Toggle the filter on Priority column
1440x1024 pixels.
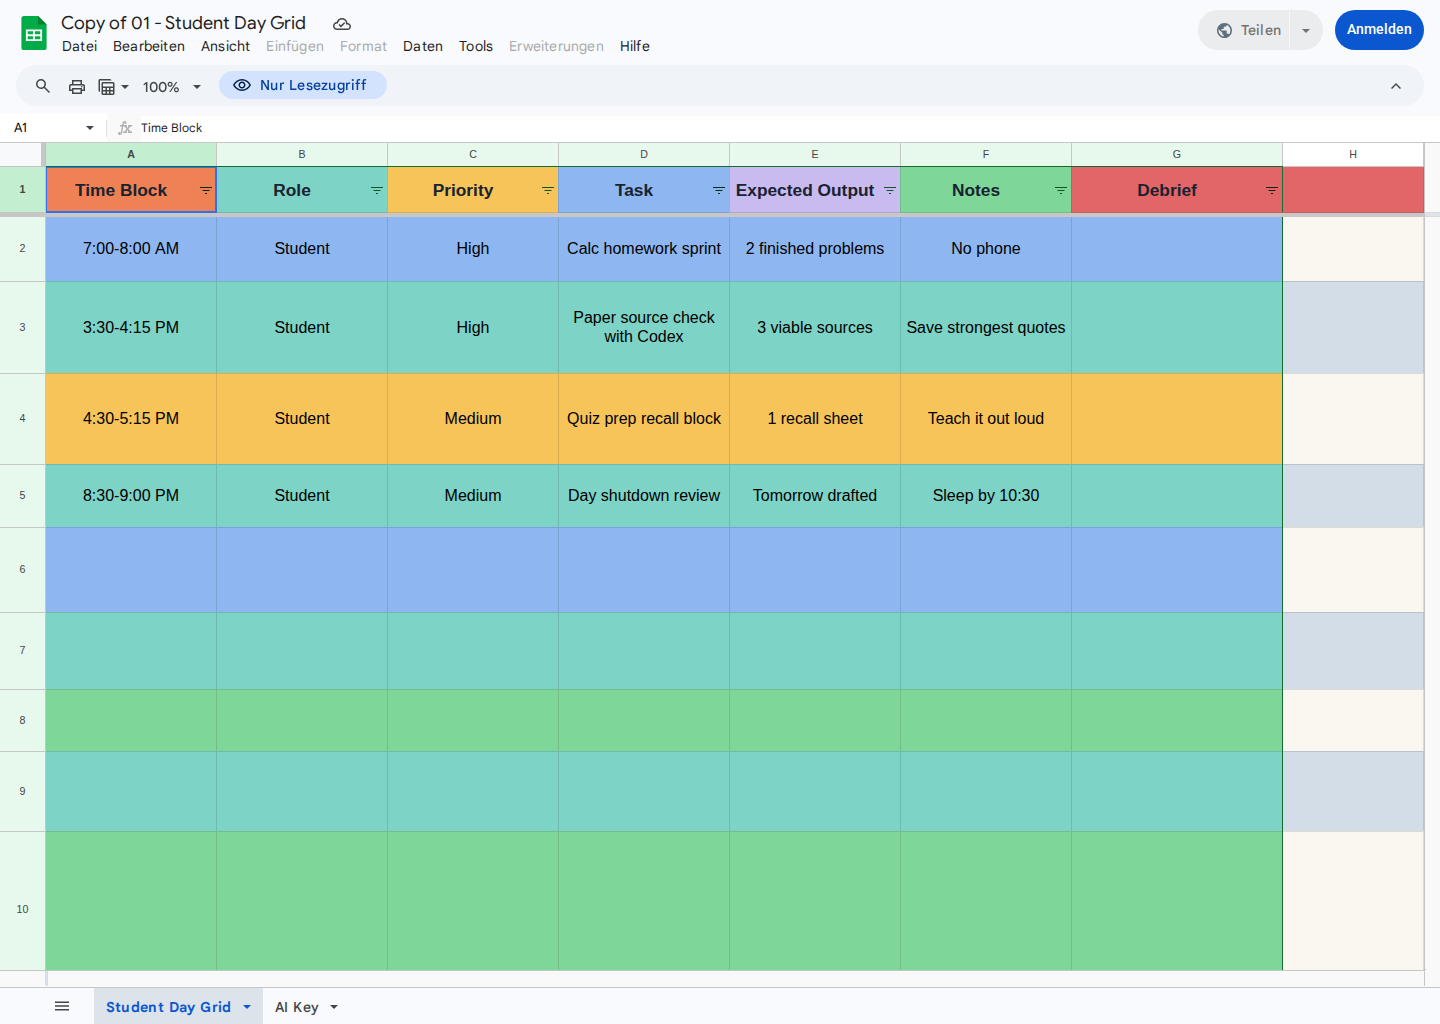[x=547, y=190]
